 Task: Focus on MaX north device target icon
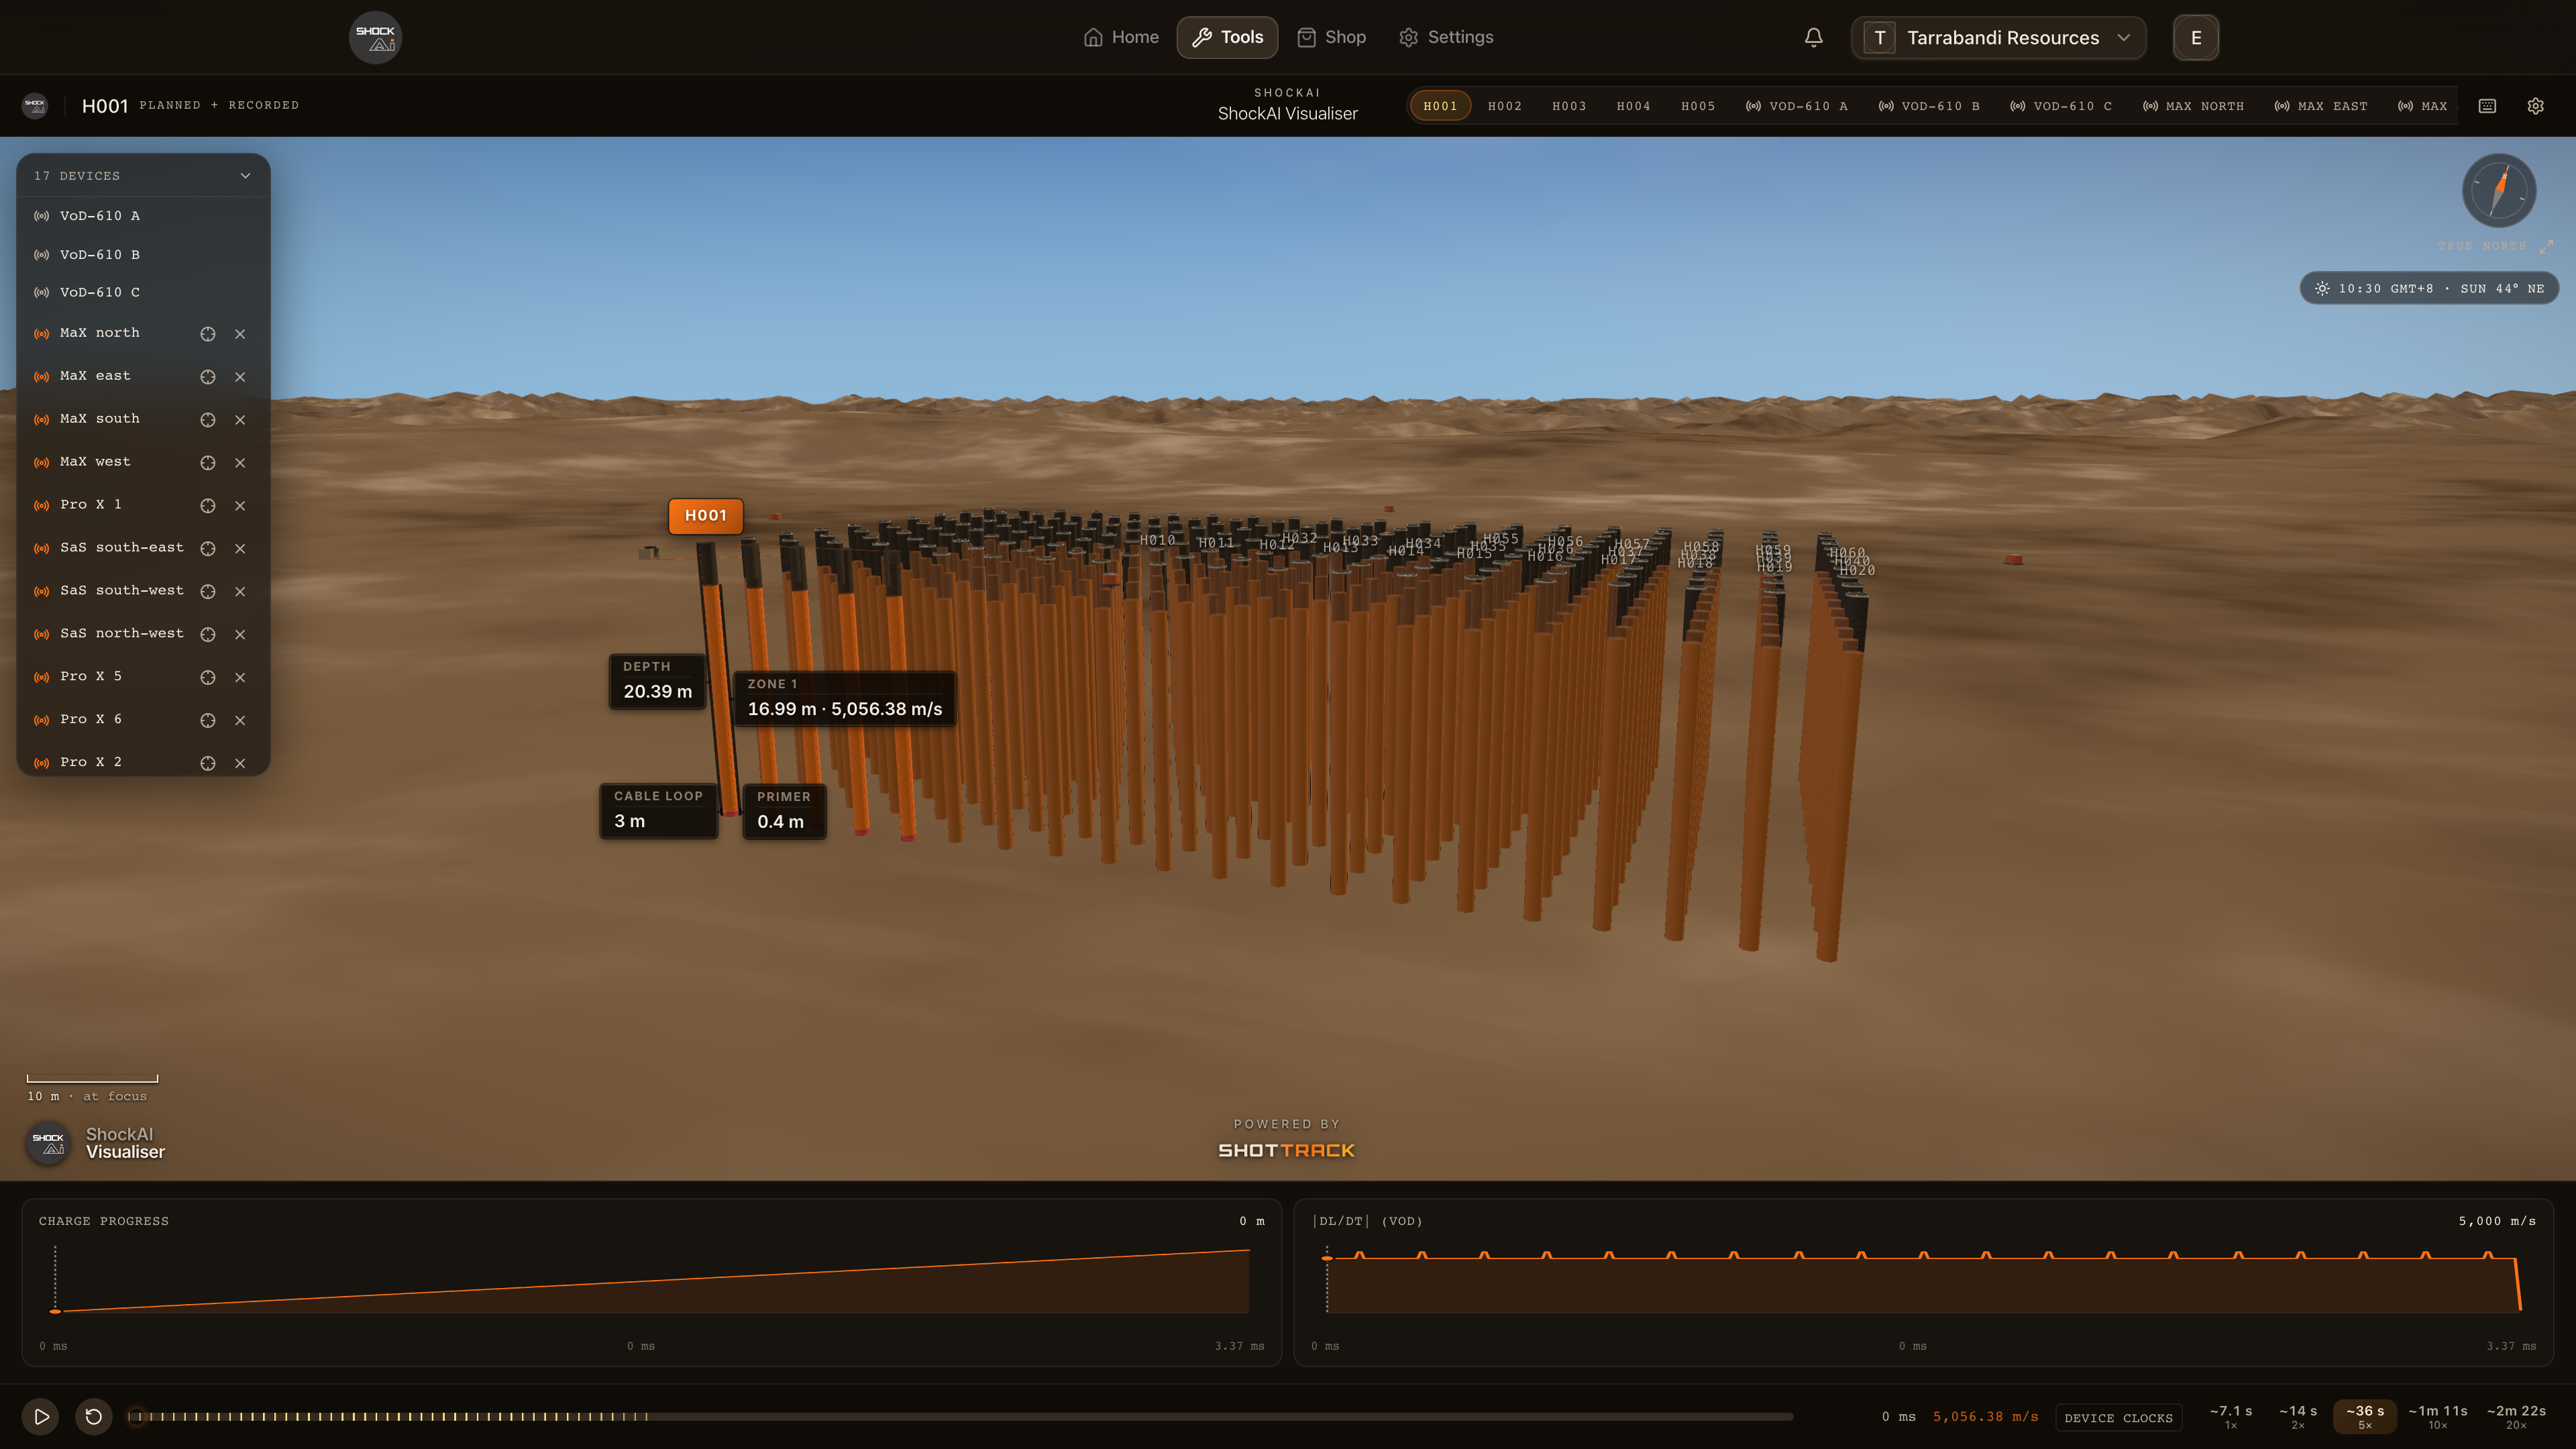coord(208,334)
